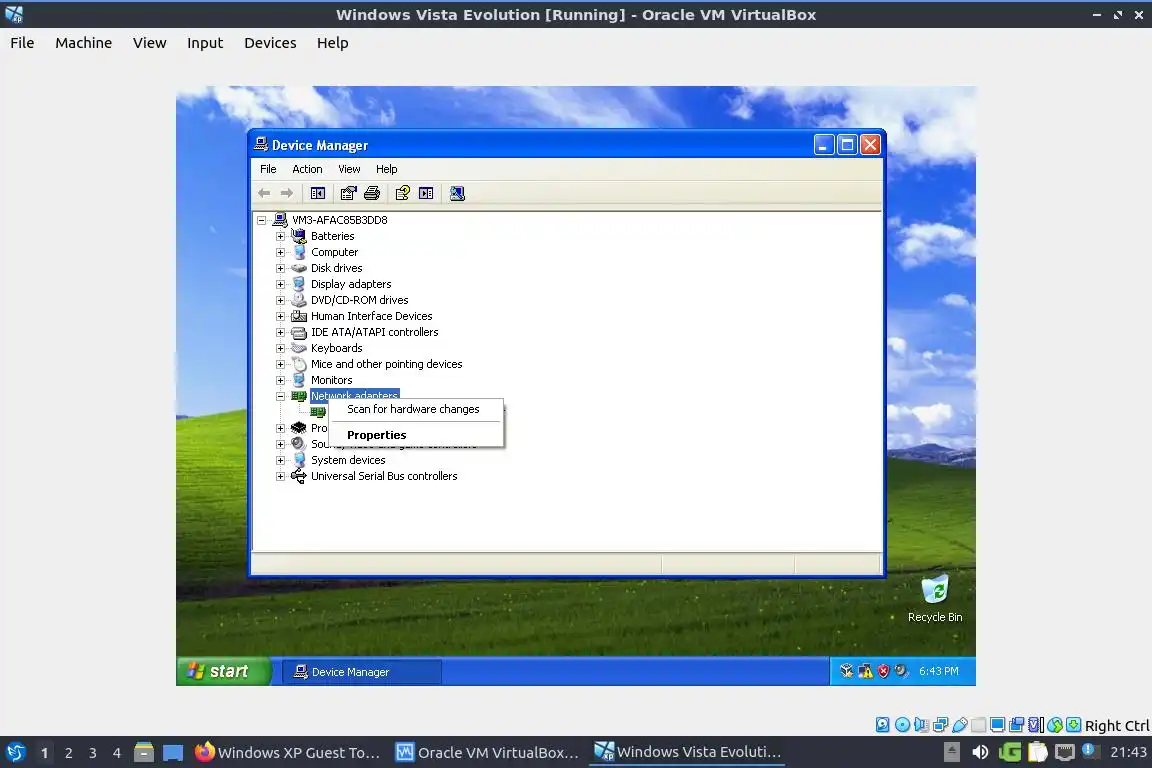Click the host file manager panel icon
The height and width of the screenshot is (768, 1152).
click(144, 752)
